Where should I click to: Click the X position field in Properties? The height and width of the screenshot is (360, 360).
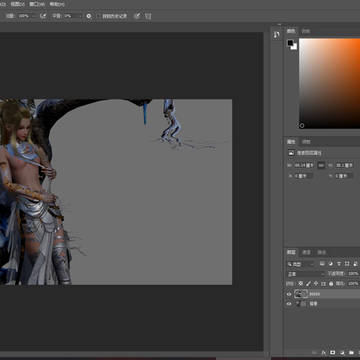tap(303, 176)
